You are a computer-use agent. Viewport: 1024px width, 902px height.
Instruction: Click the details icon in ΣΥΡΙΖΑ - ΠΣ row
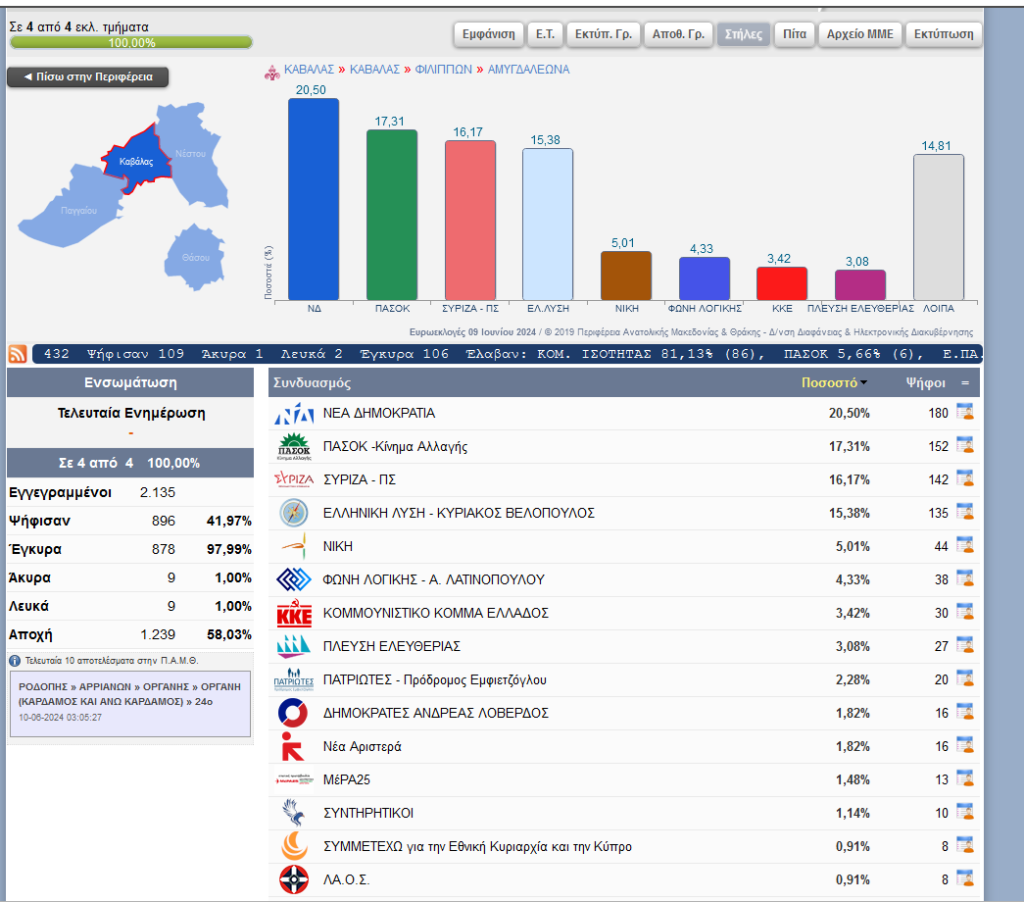965,480
